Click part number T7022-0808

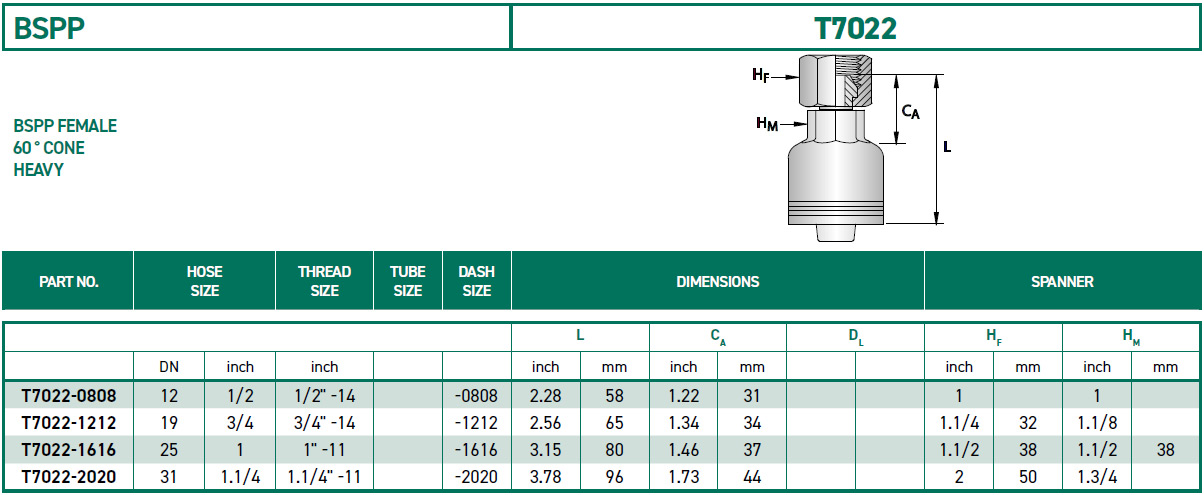click(68, 395)
